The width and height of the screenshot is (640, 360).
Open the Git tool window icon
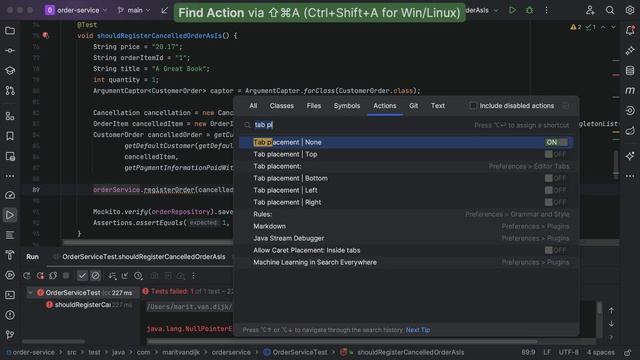pos(10,335)
